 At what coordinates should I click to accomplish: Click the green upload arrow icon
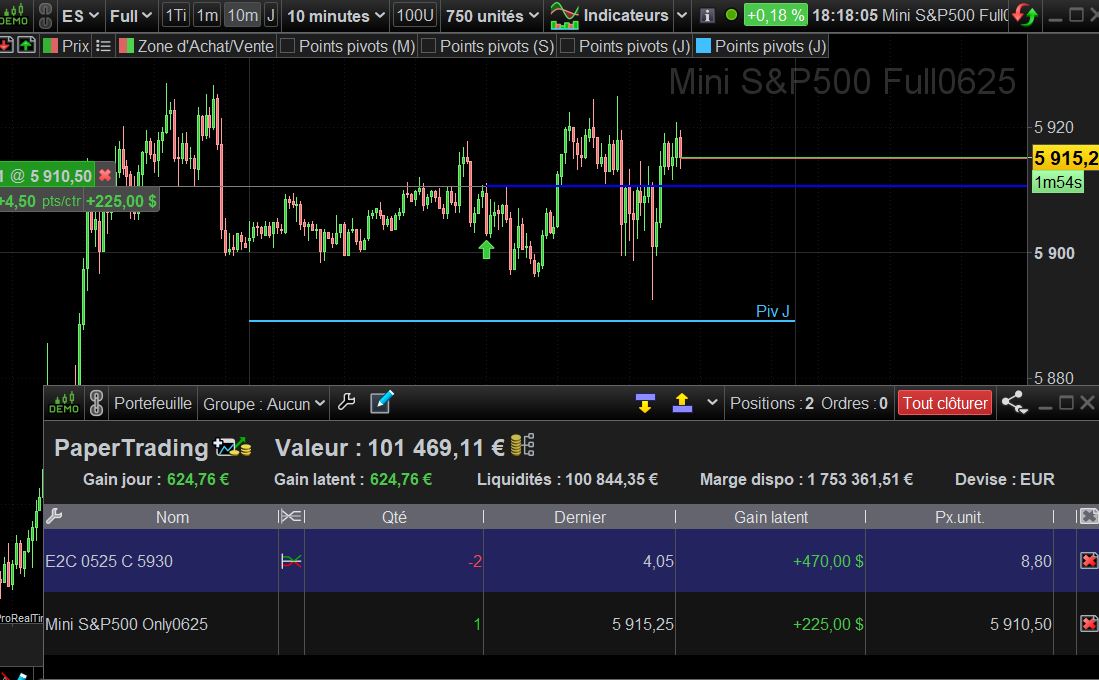pyautogui.click(x=26, y=46)
